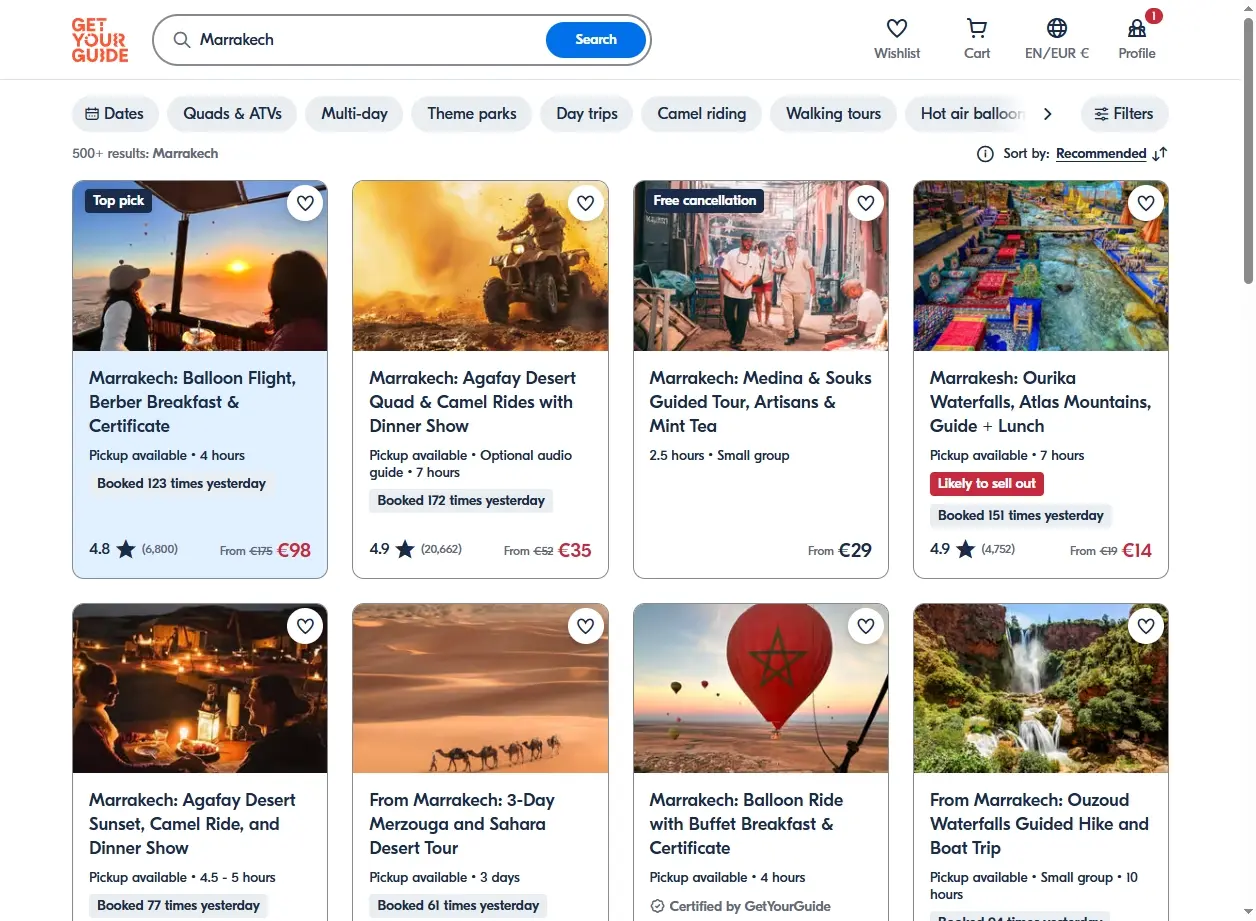Image resolution: width=1256 pixels, height=921 pixels.
Task: Click the 500+ results: Marrakech text
Action: coord(145,153)
